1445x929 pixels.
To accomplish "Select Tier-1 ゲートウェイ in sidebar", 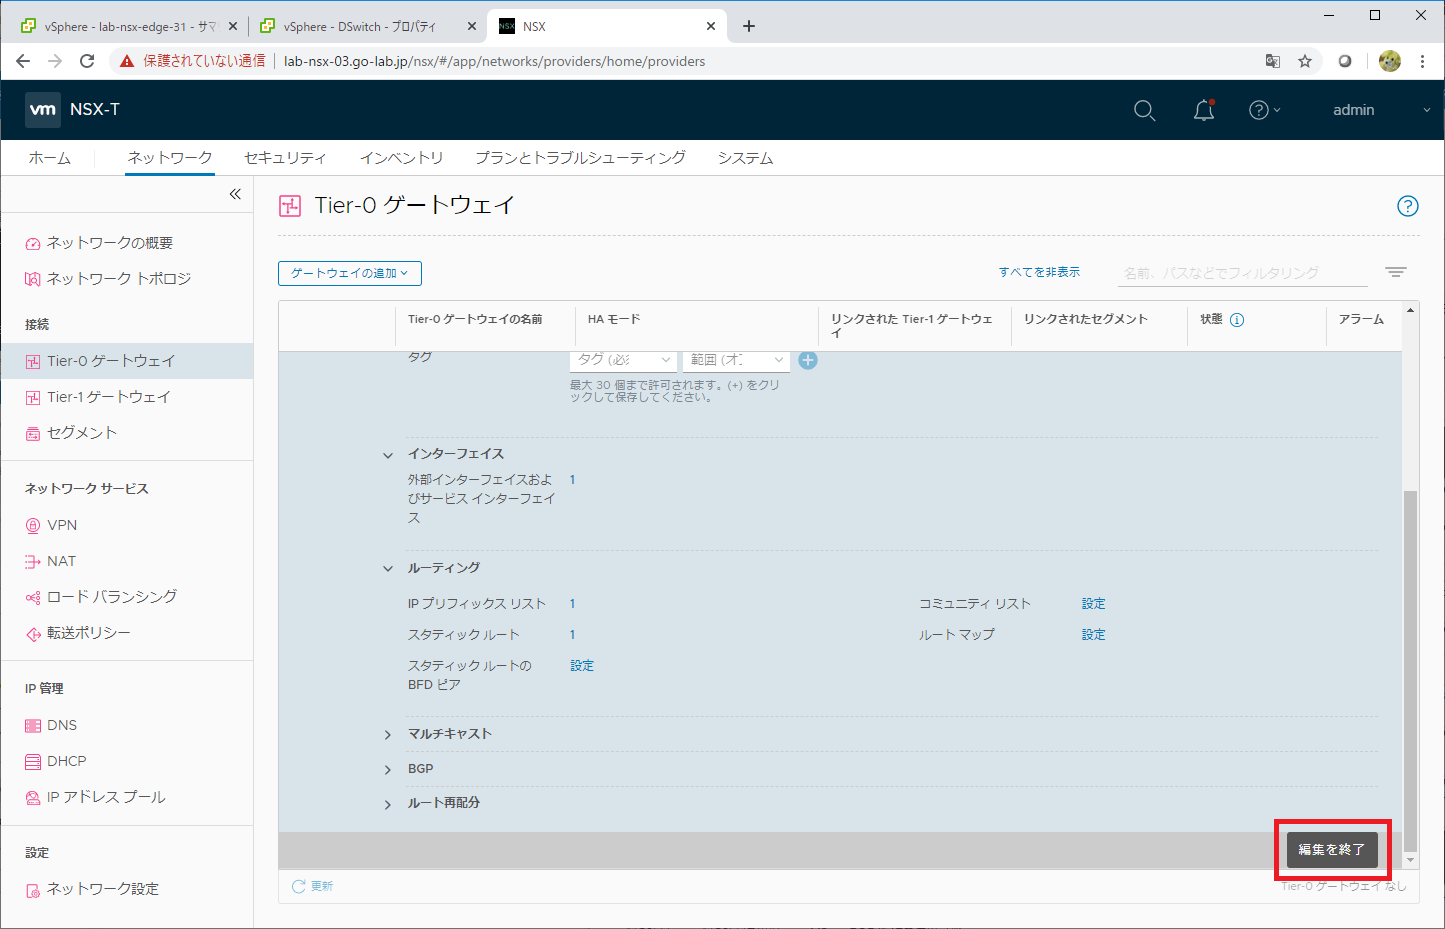I will (x=98, y=397).
